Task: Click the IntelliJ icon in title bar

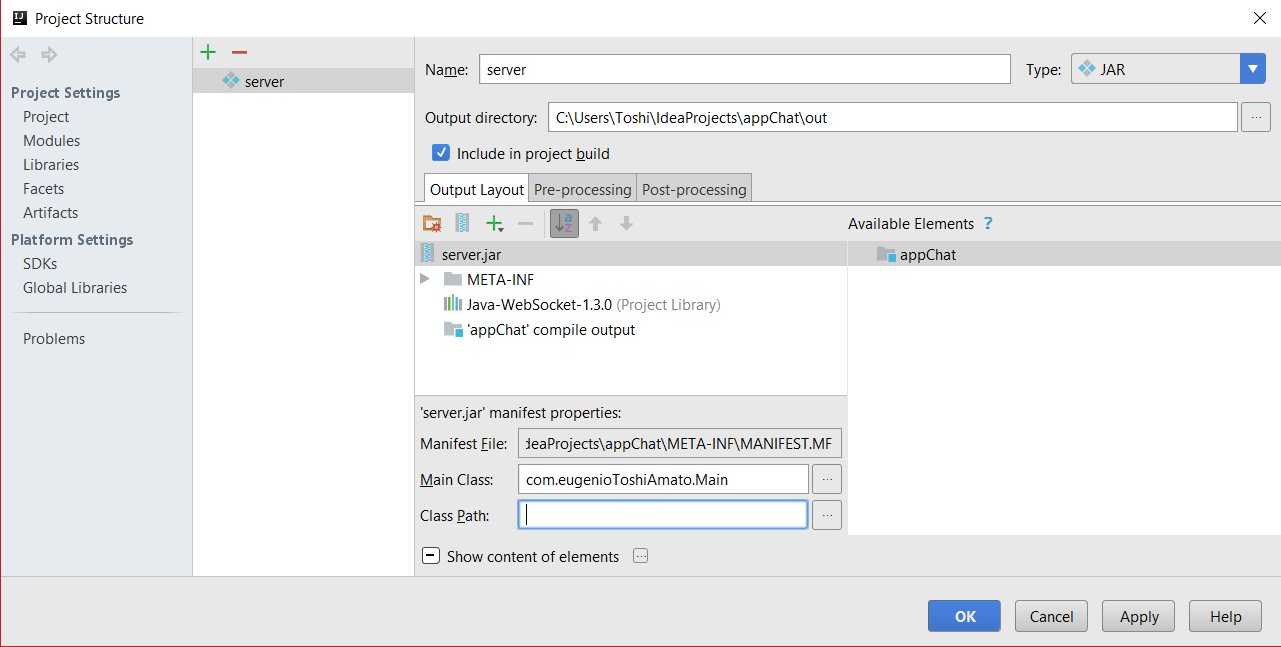Action: pos(19,18)
